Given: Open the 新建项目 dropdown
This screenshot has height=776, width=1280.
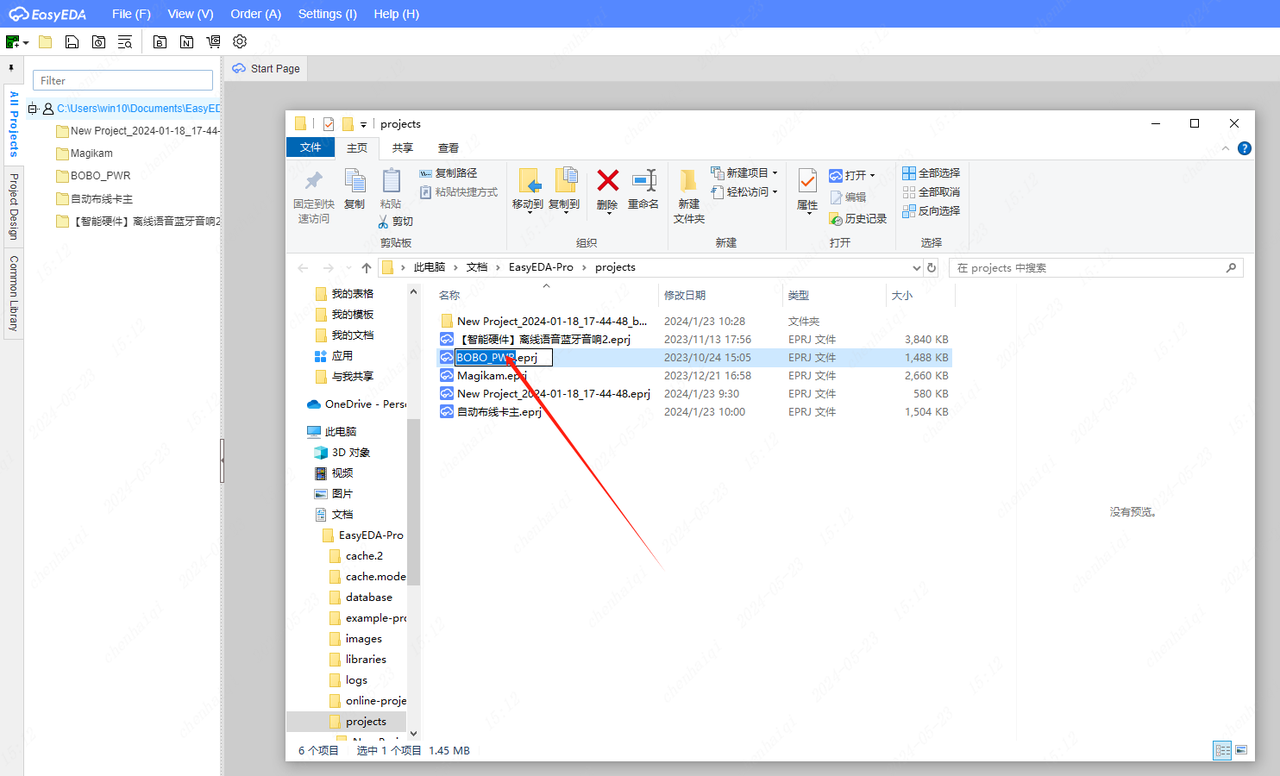Looking at the screenshot, I should click(x=745, y=173).
